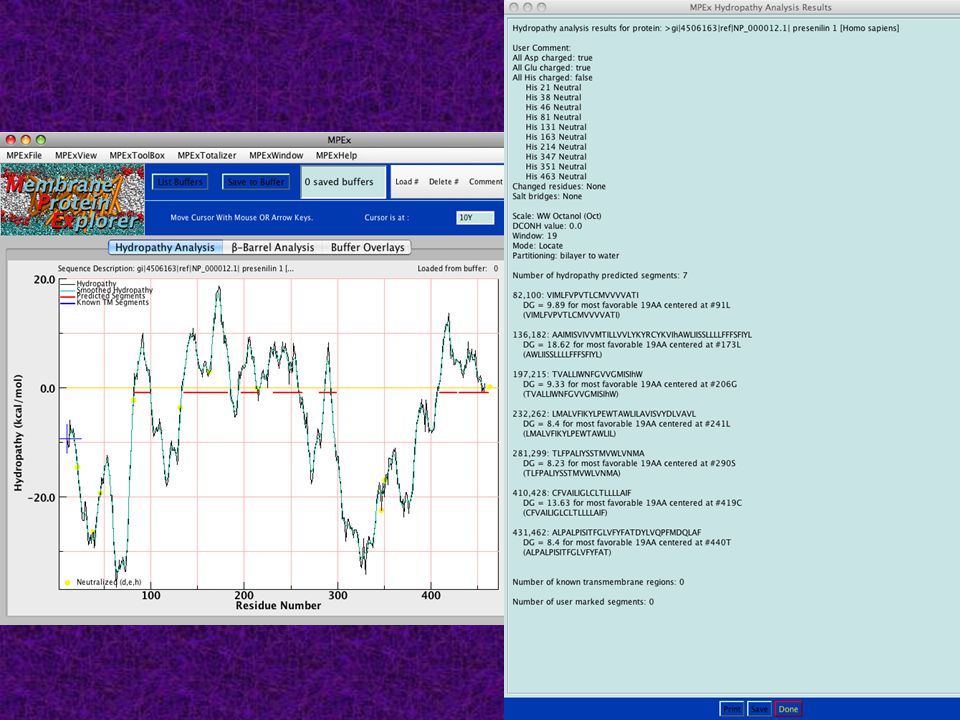Screen dimensions: 960x720
Task: Switch to the Buffer Overlays tab
Action: tap(367, 247)
